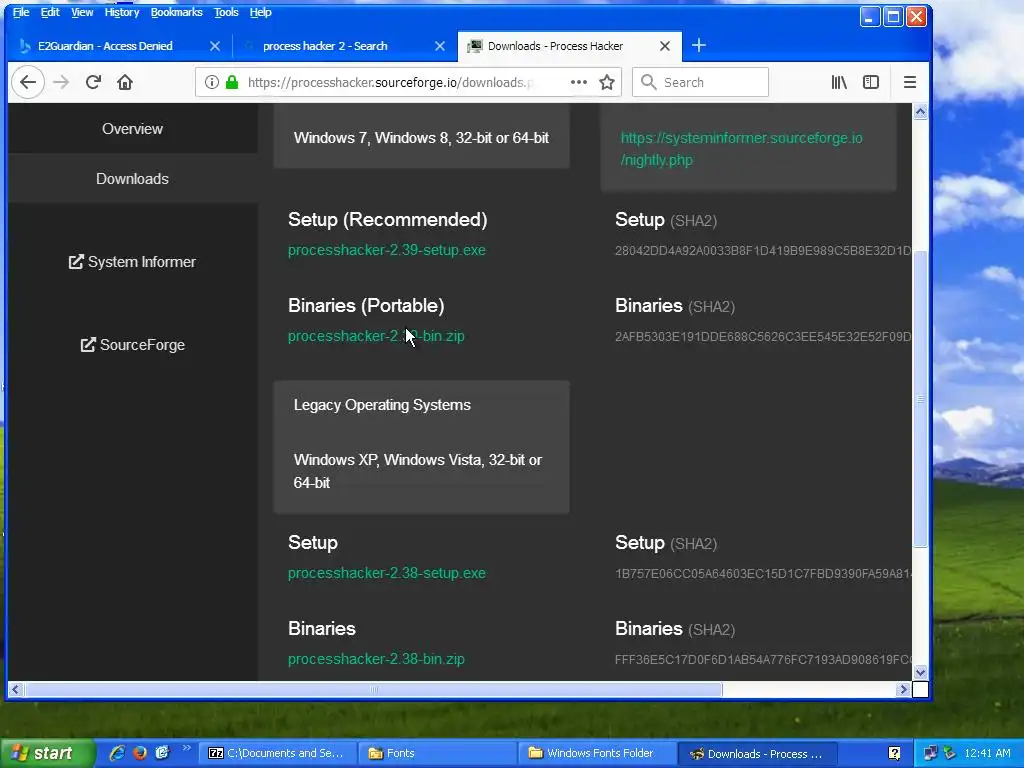Open the systeminformer nightly.php link

tap(741, 149)
